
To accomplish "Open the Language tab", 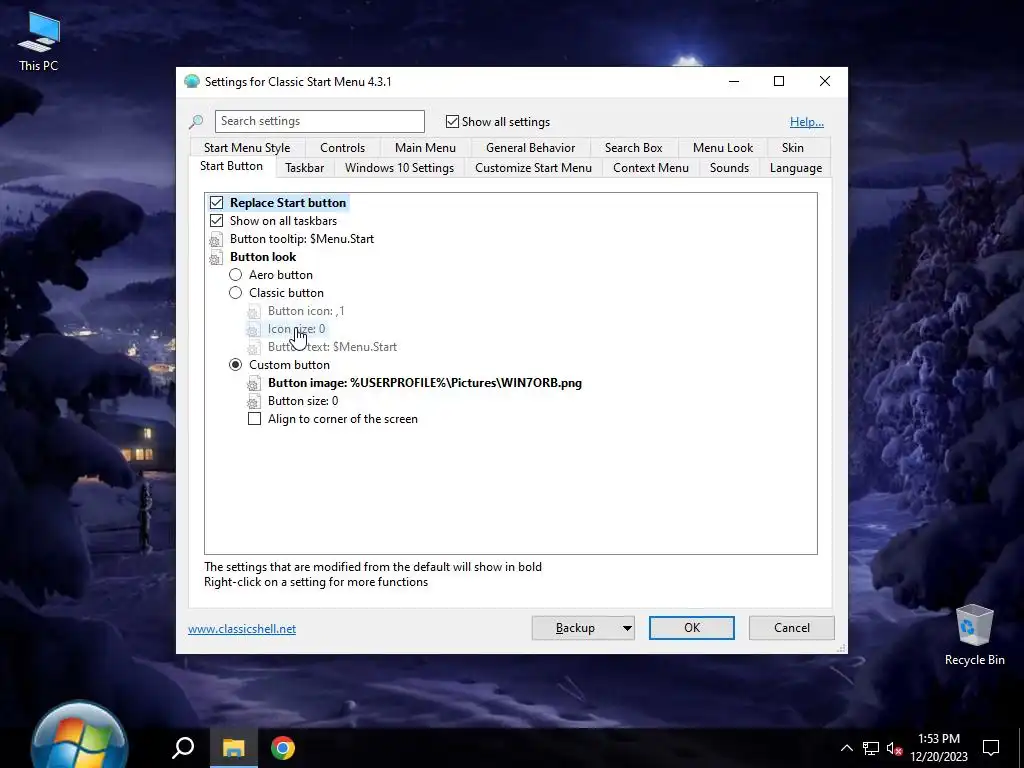I will pyautogui.click(x=795, y=168).
